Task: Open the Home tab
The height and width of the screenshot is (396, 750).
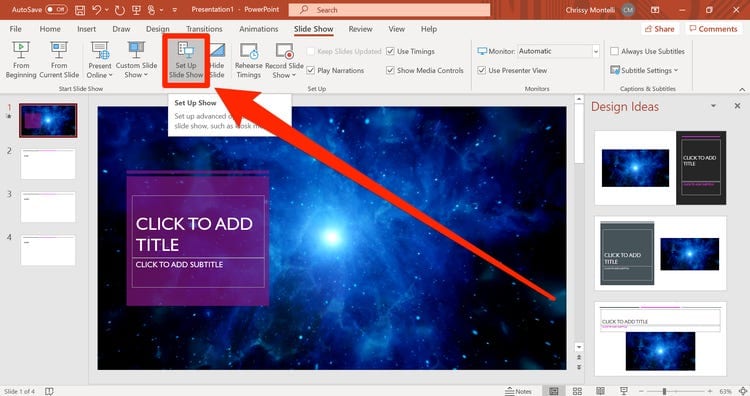Action: (50, 29)
